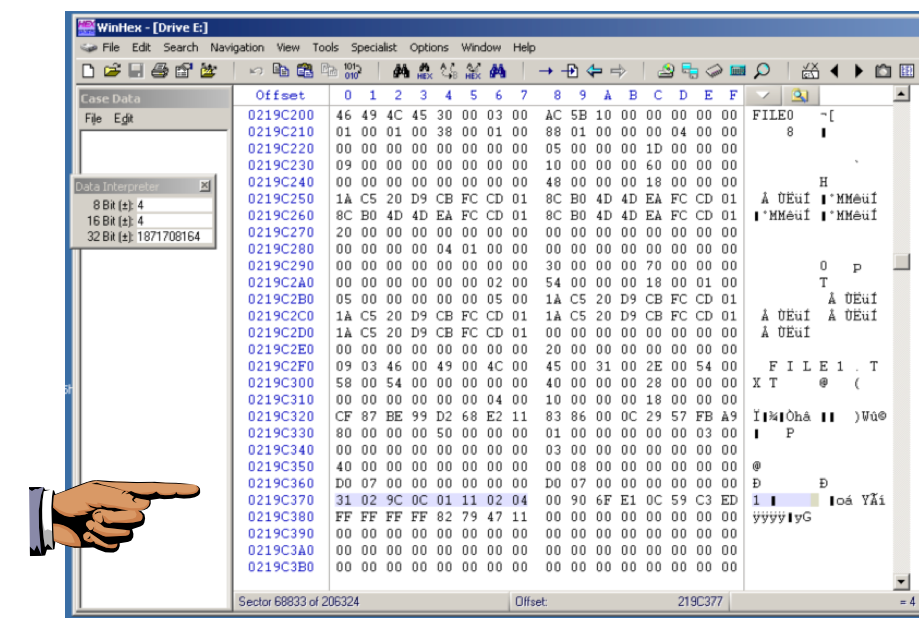919x622 pixels.
Task: Open the Search menu
Action: pos(181,47)
